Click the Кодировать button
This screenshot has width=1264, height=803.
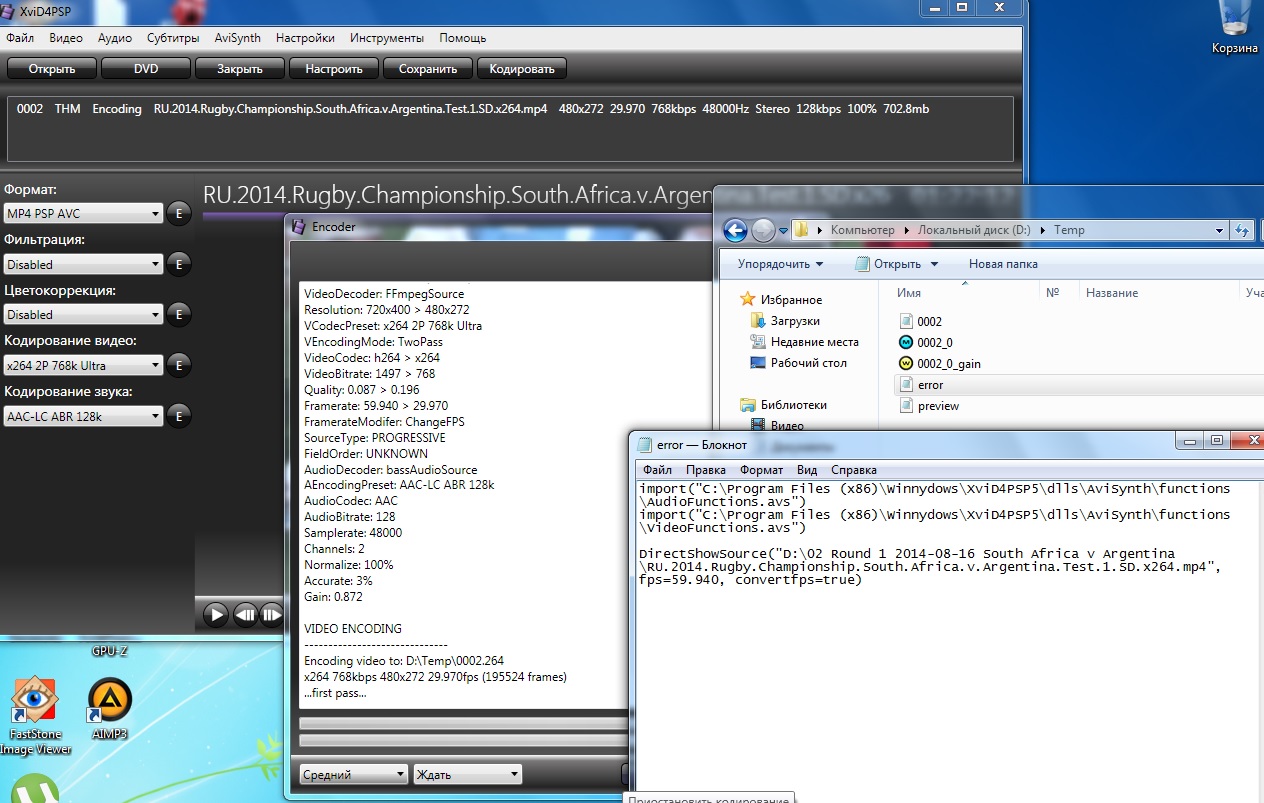click(x=522, y=69)
